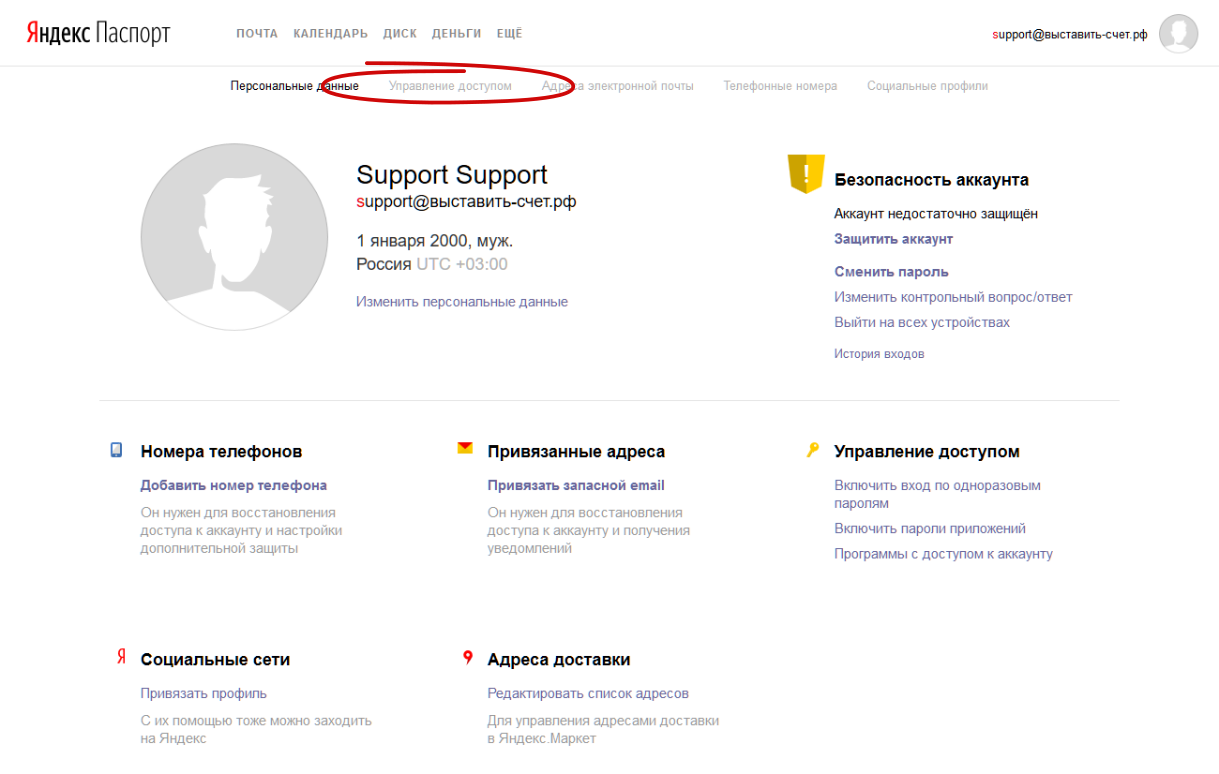This screenshot has width=1219, height=774.
Task: Click the yellow security shield warning icon
Action: (x=806, y=173)
